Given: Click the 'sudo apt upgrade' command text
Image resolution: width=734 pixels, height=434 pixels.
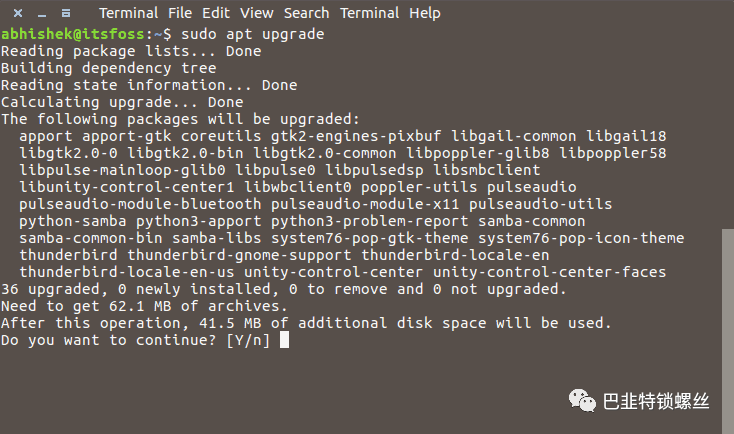Looking at the screenshot, I should pyautogui.click(x=253, y=34).
